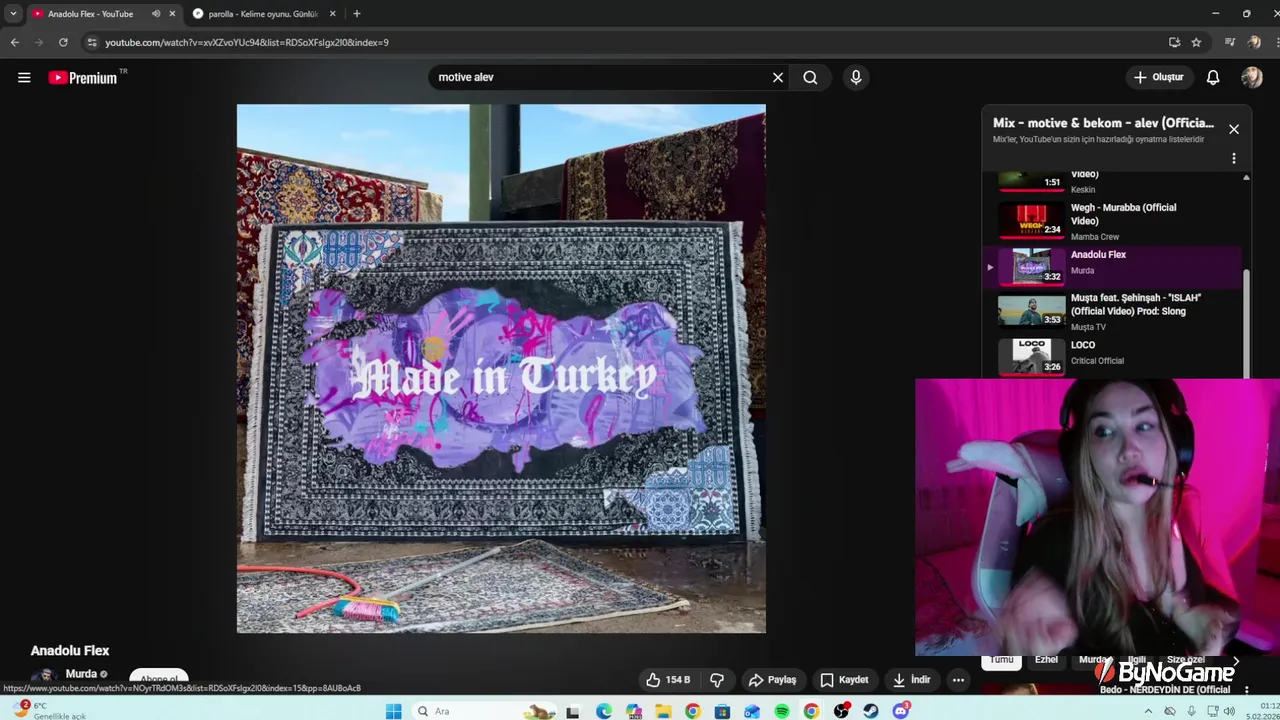Click the Made in Turkey video player
Viewport: 1280px width, 720px height.
point(501,368)
